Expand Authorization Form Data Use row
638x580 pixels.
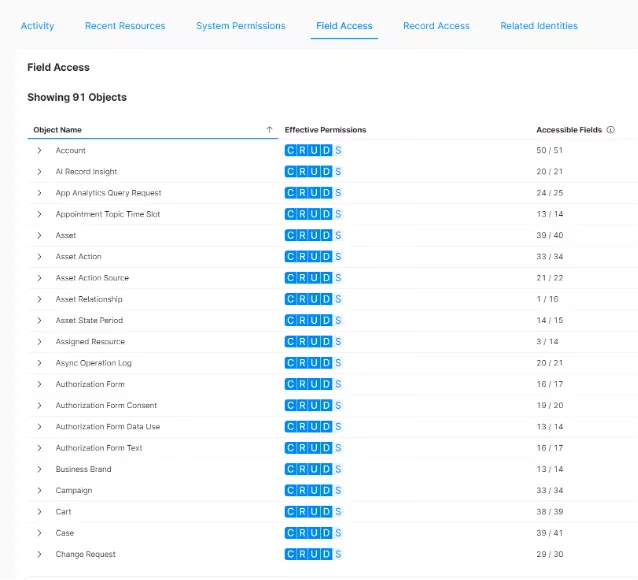click(39, 427)
